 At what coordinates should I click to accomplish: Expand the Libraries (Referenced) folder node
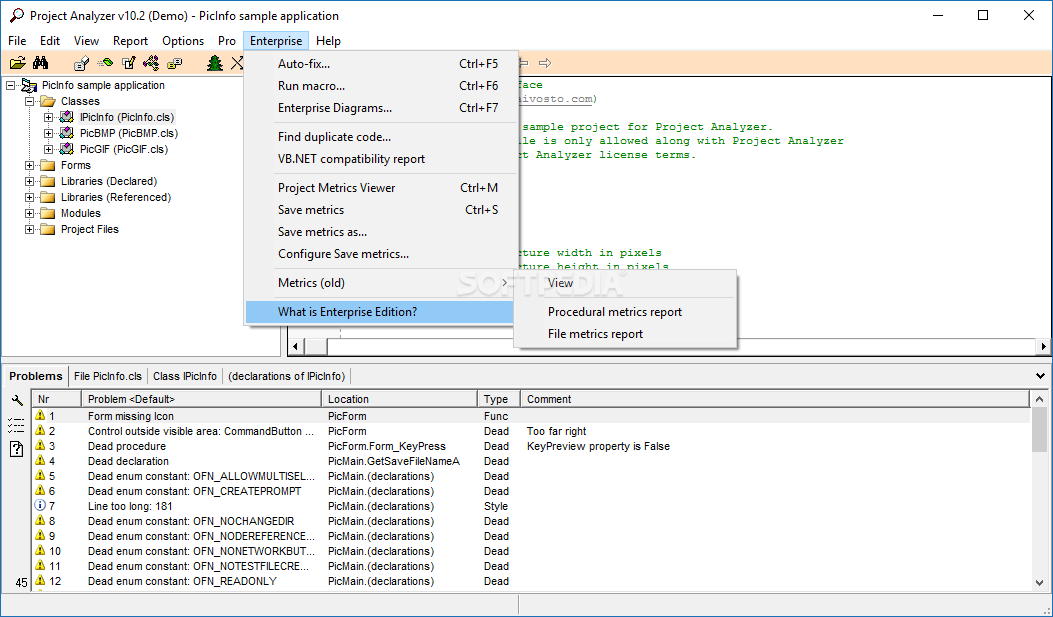click(x=30, y=197)
